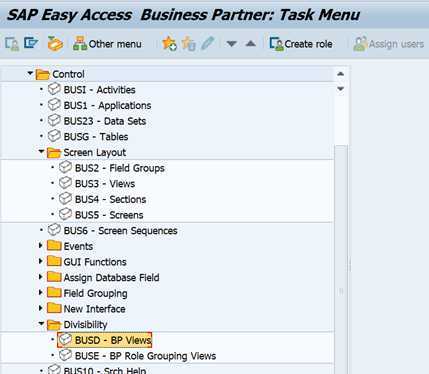Select BUSE - BP Role Grouping Views
Screen dimensions: 429x374
point(145,356)
